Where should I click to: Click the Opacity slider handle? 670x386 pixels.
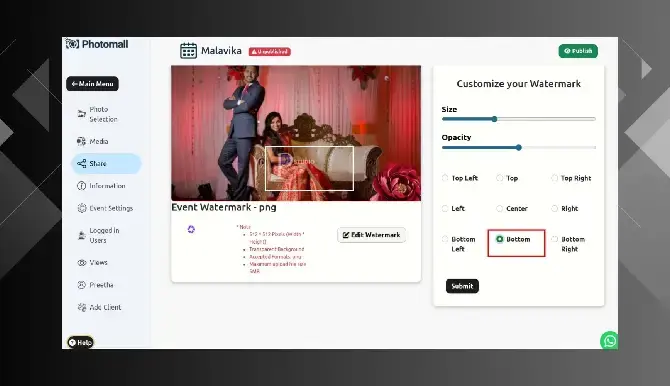click(519, 147)
